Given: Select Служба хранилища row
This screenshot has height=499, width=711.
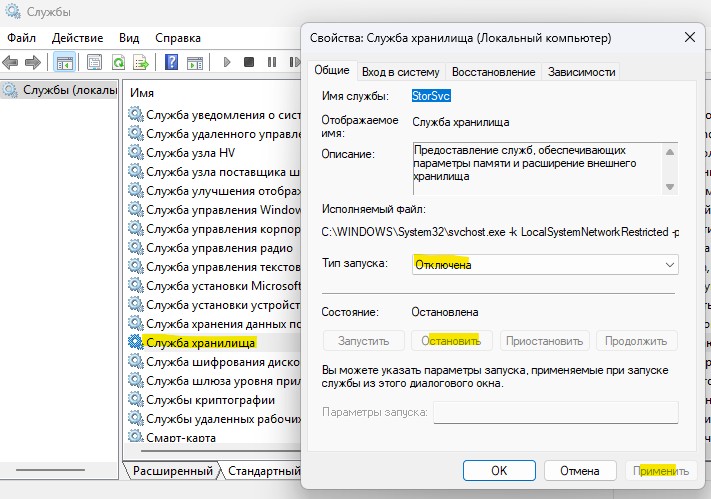Looking at the screenshot, I should pos(214,342).
